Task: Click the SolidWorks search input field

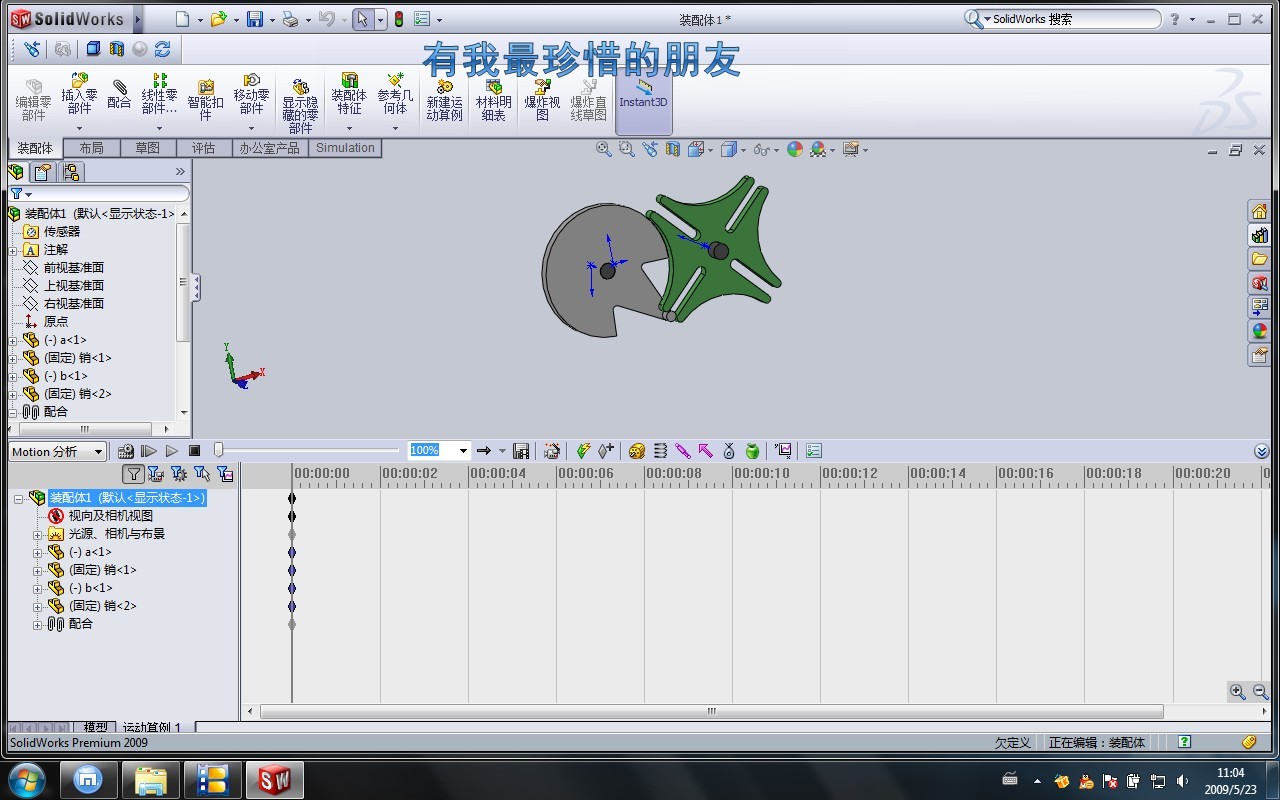Action: coord(1075,19)
